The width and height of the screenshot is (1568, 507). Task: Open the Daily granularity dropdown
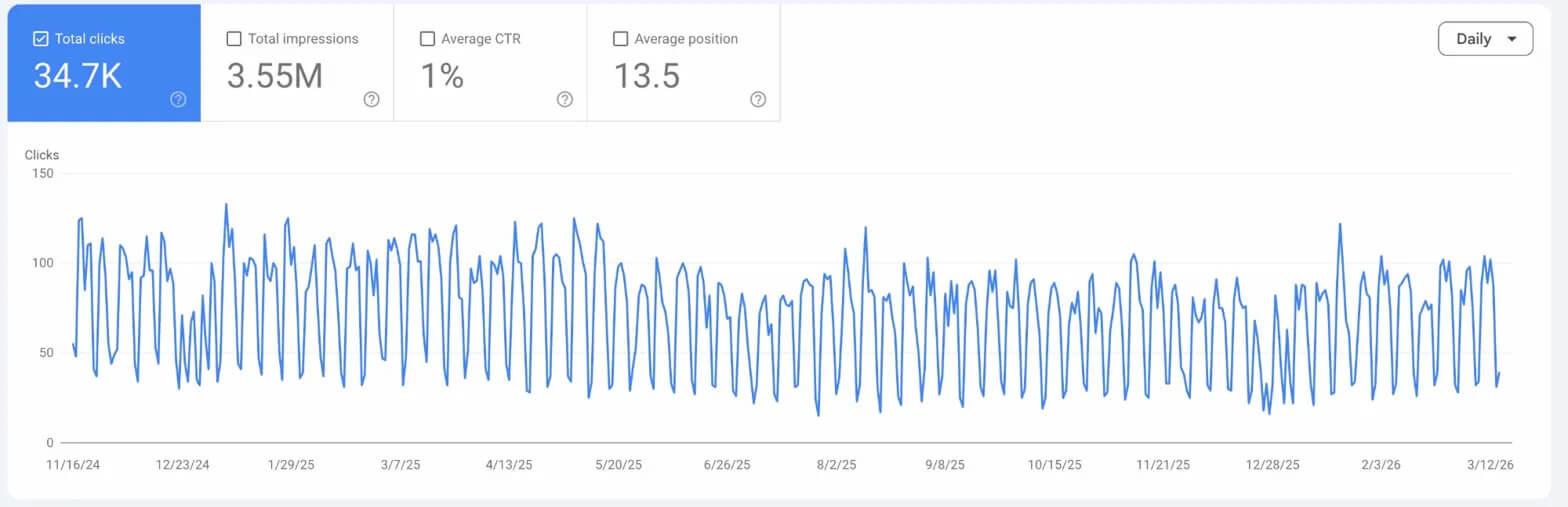[1484, 39]
